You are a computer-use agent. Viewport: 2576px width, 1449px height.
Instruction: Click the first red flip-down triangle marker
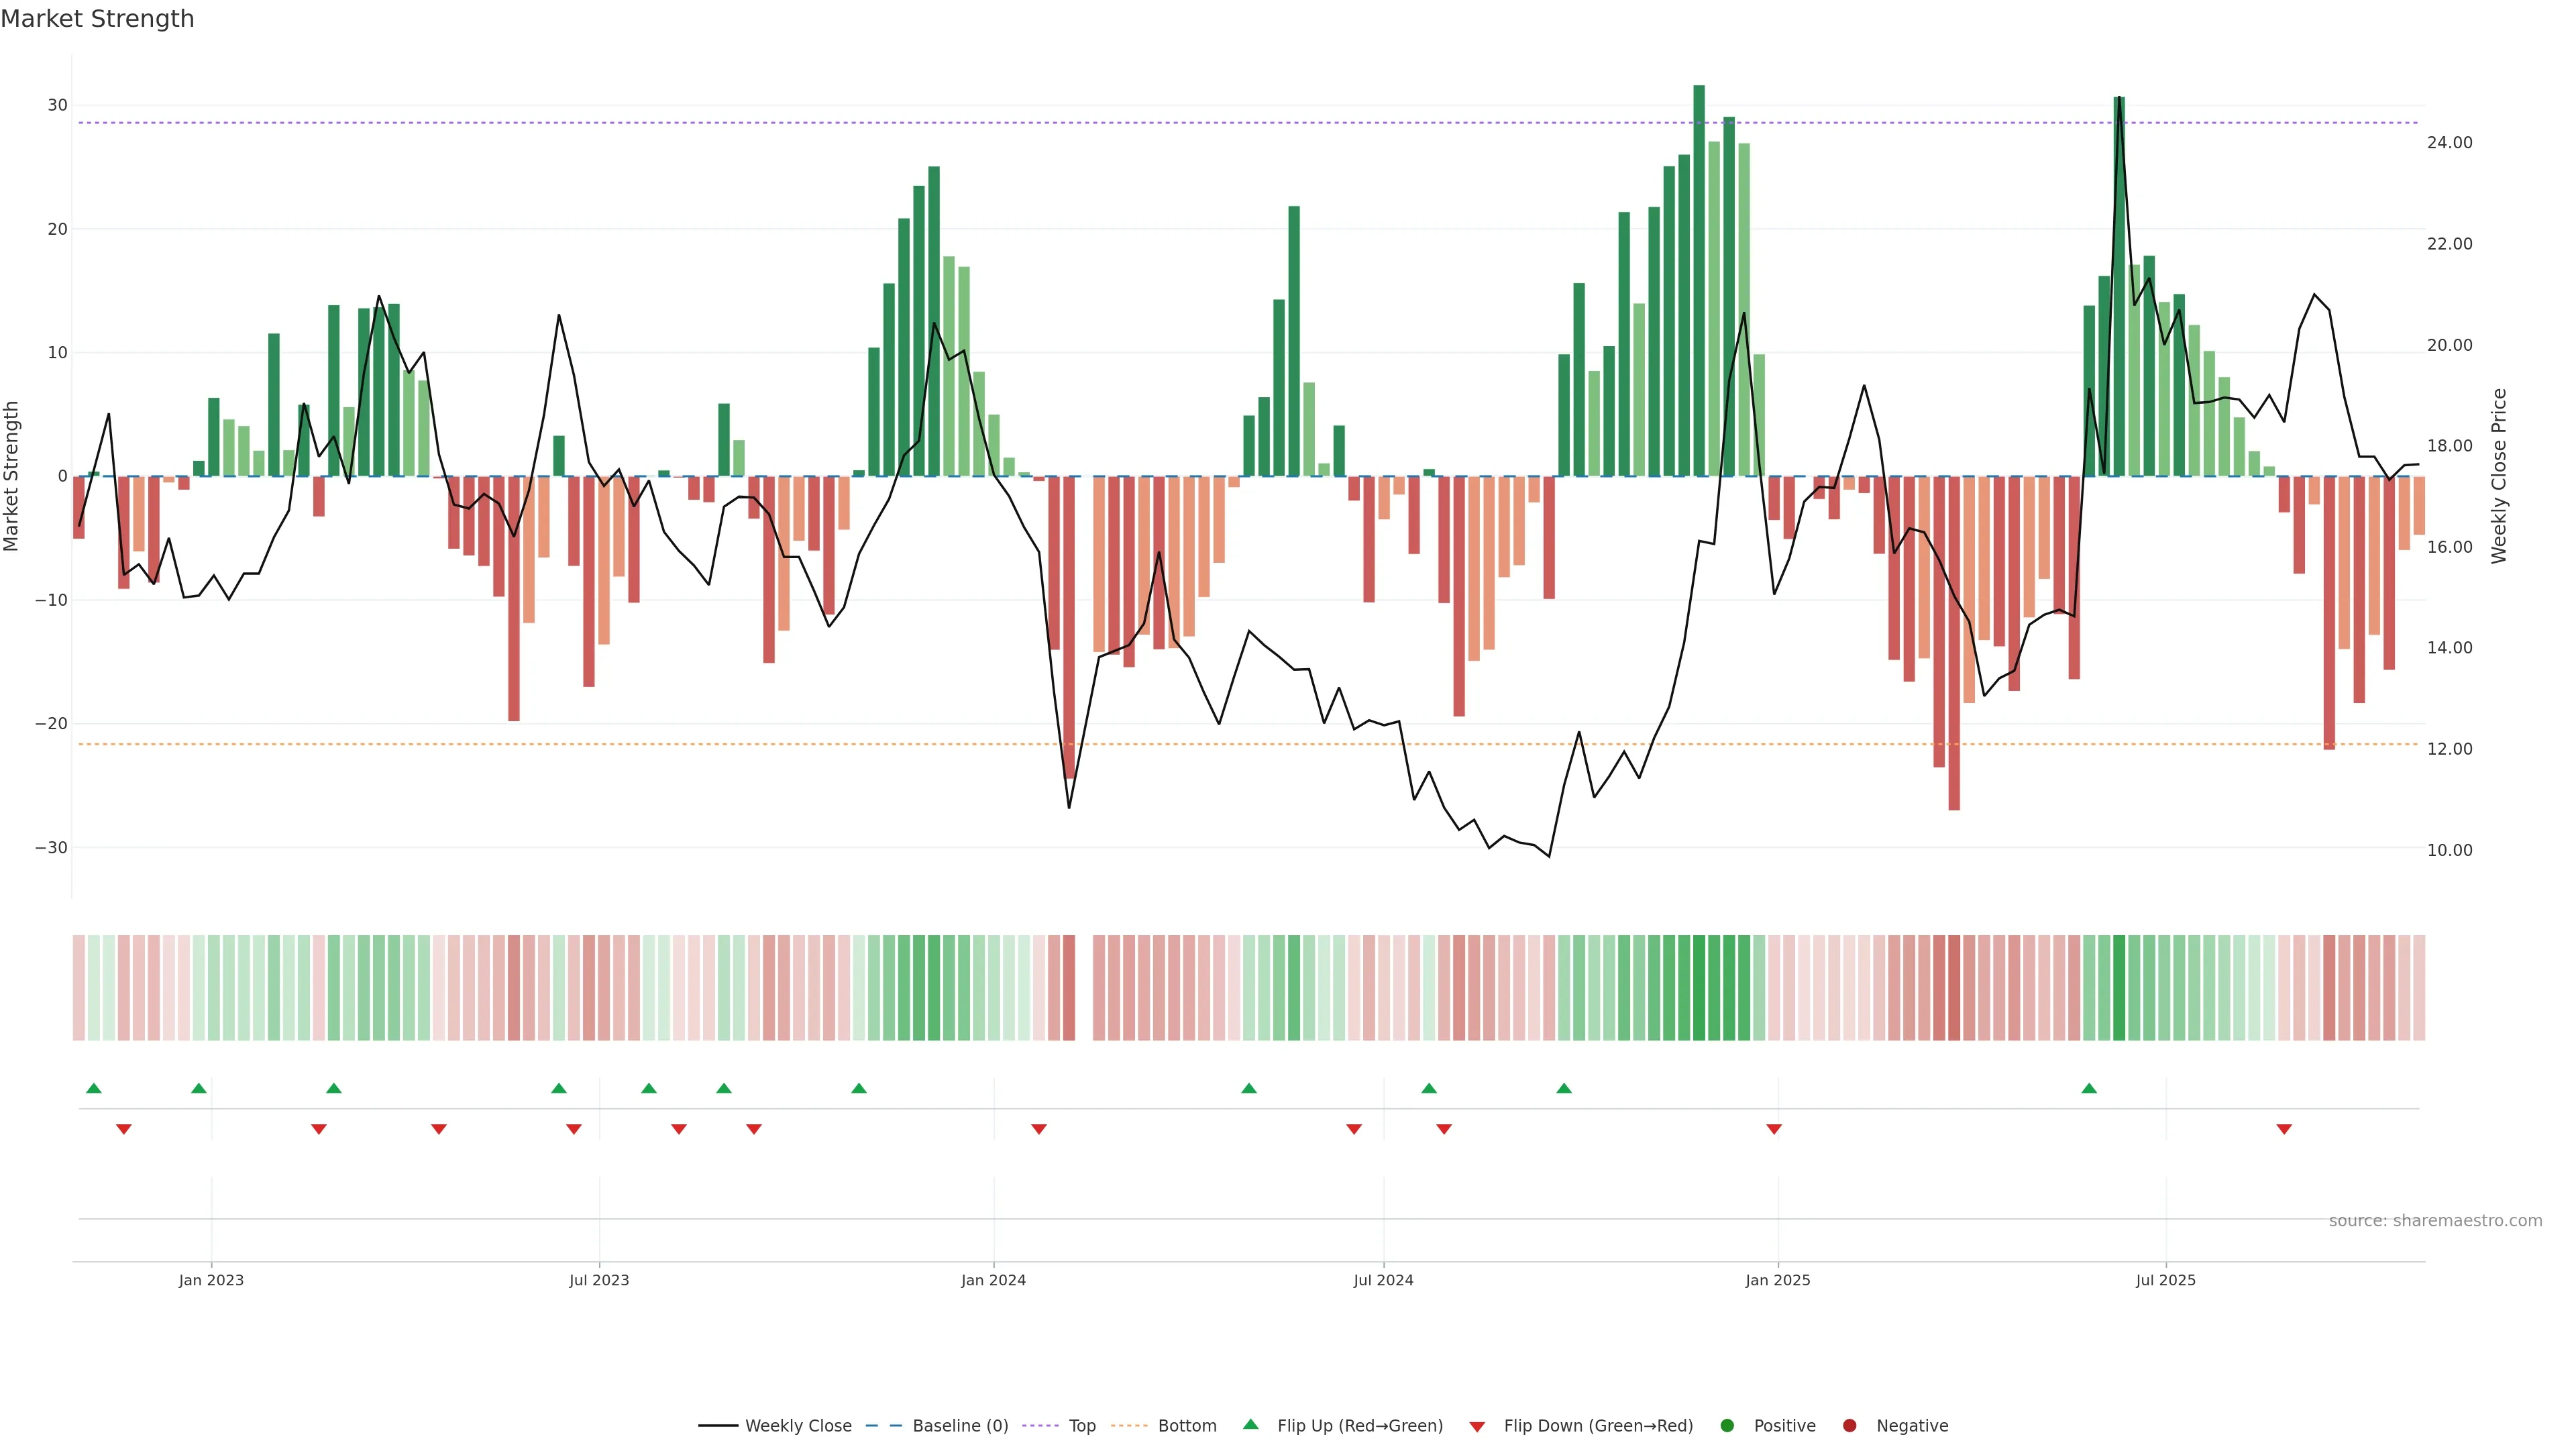(x=124, y=1129)
